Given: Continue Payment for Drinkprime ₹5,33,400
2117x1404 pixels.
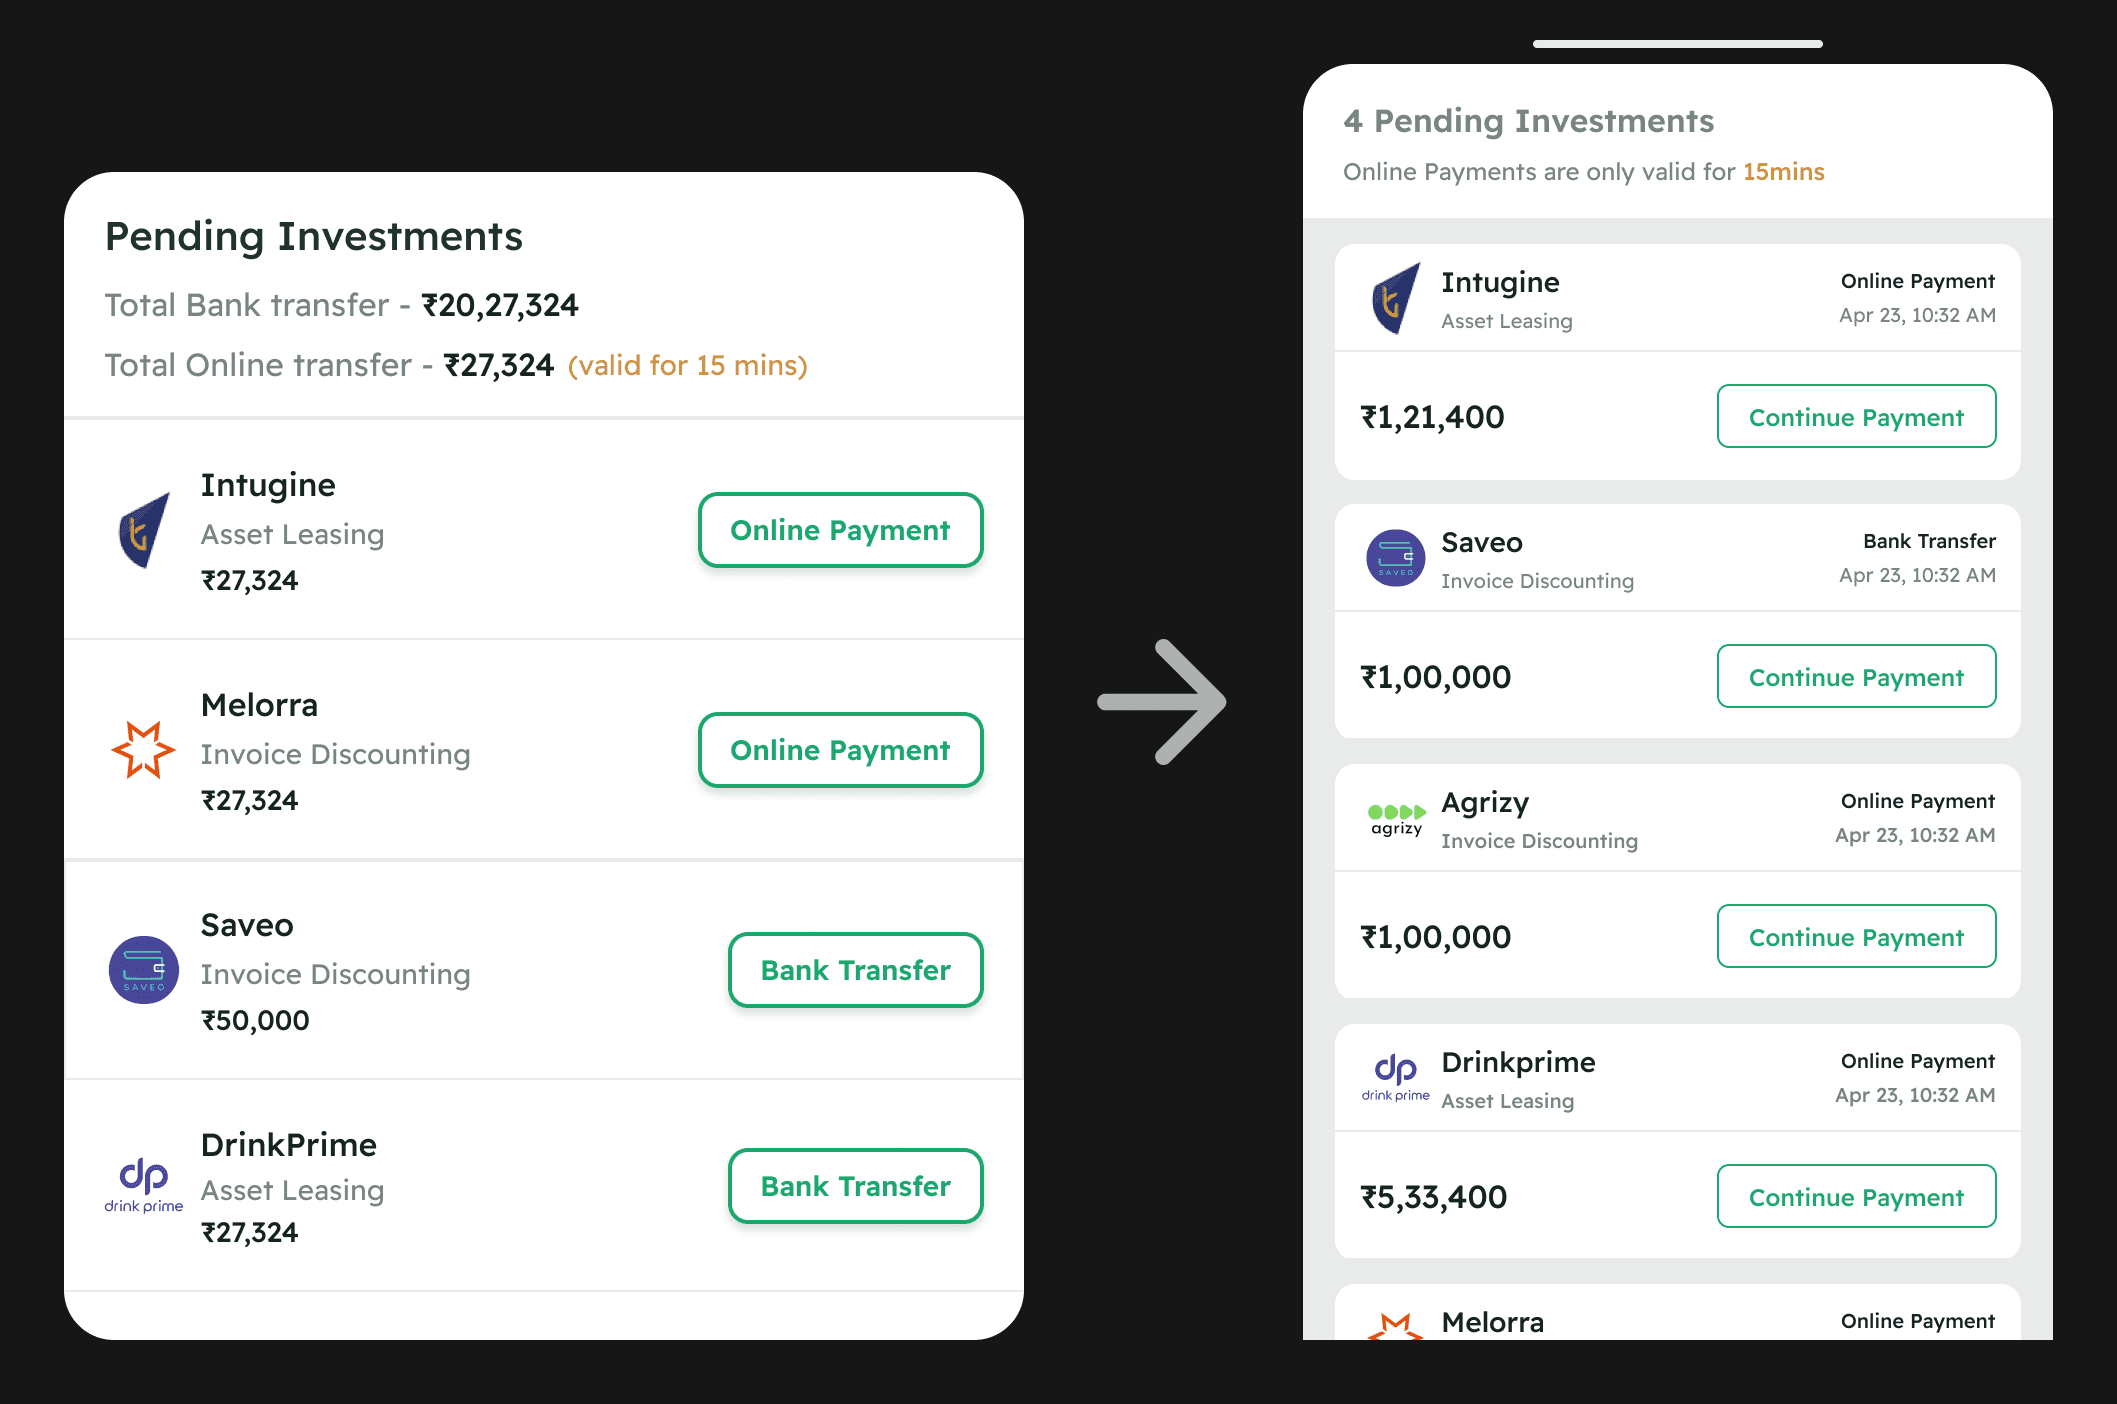Looking at the screenshot, I should 1856,1197.
